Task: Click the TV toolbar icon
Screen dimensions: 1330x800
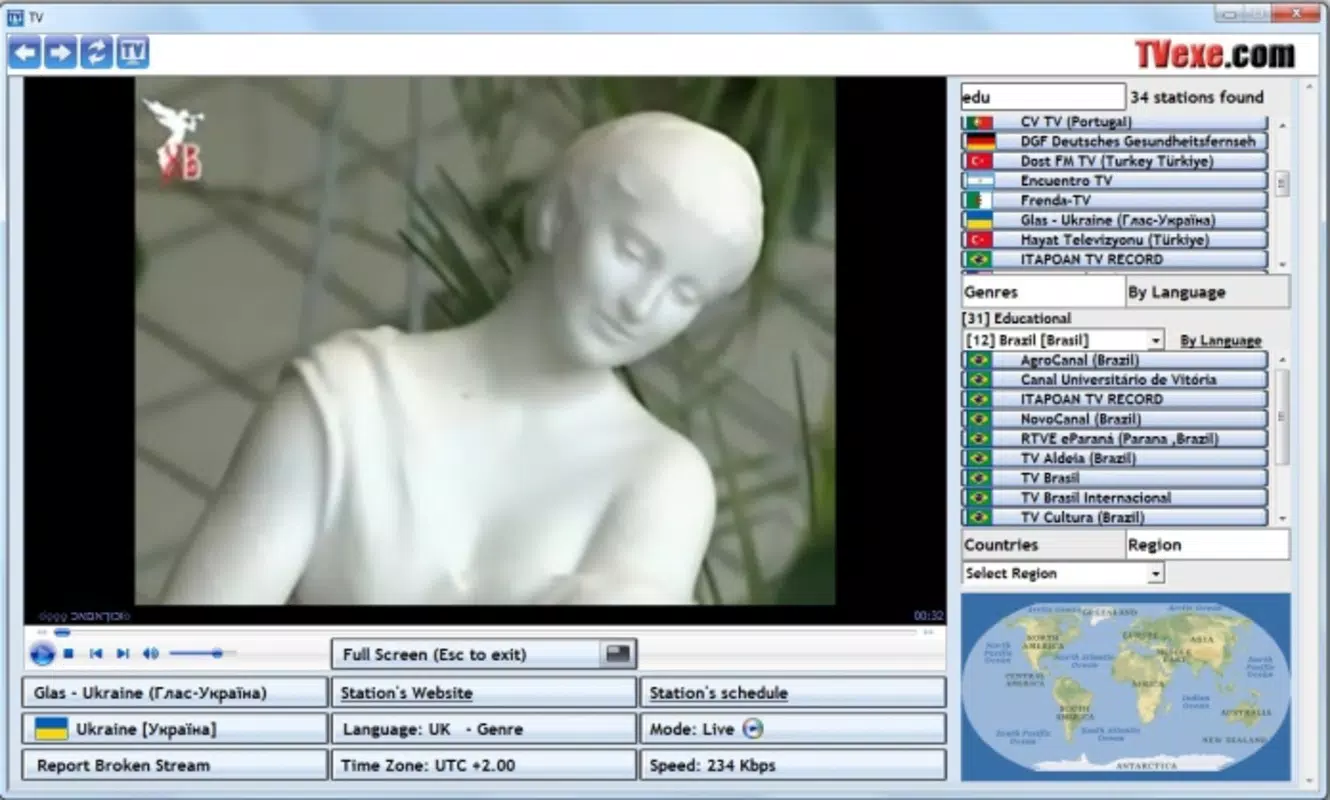Action: (x=132, y=53)
